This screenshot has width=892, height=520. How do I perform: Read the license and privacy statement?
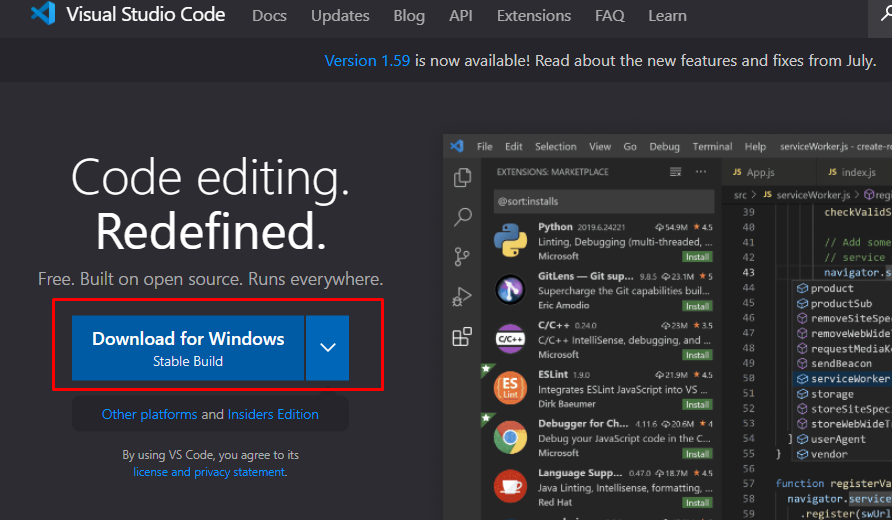click(209, 472)
